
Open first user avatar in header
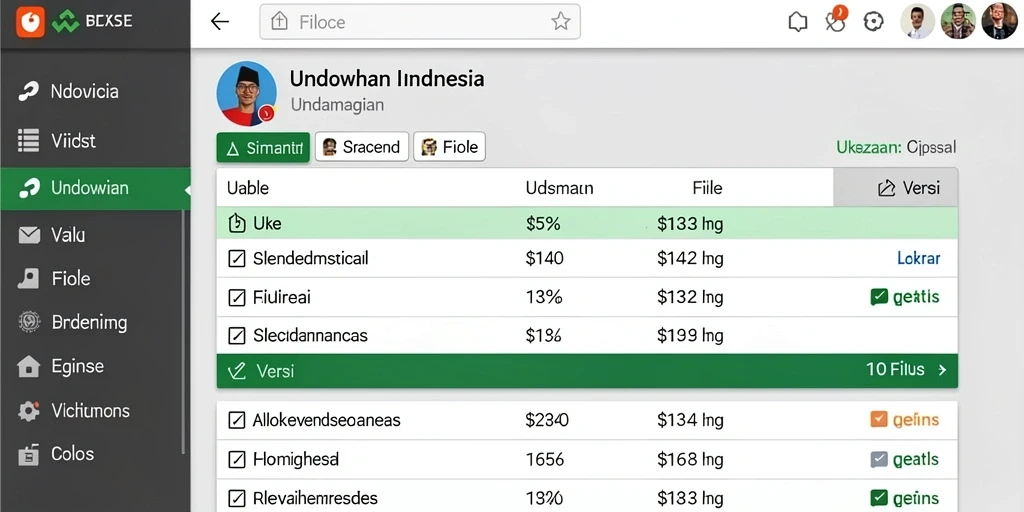[x=918, y=22]
